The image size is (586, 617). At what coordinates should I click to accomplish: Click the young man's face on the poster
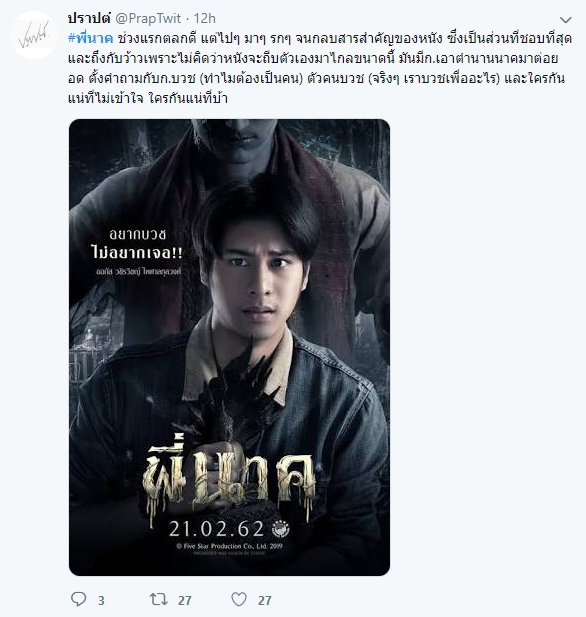coord(258,277)
